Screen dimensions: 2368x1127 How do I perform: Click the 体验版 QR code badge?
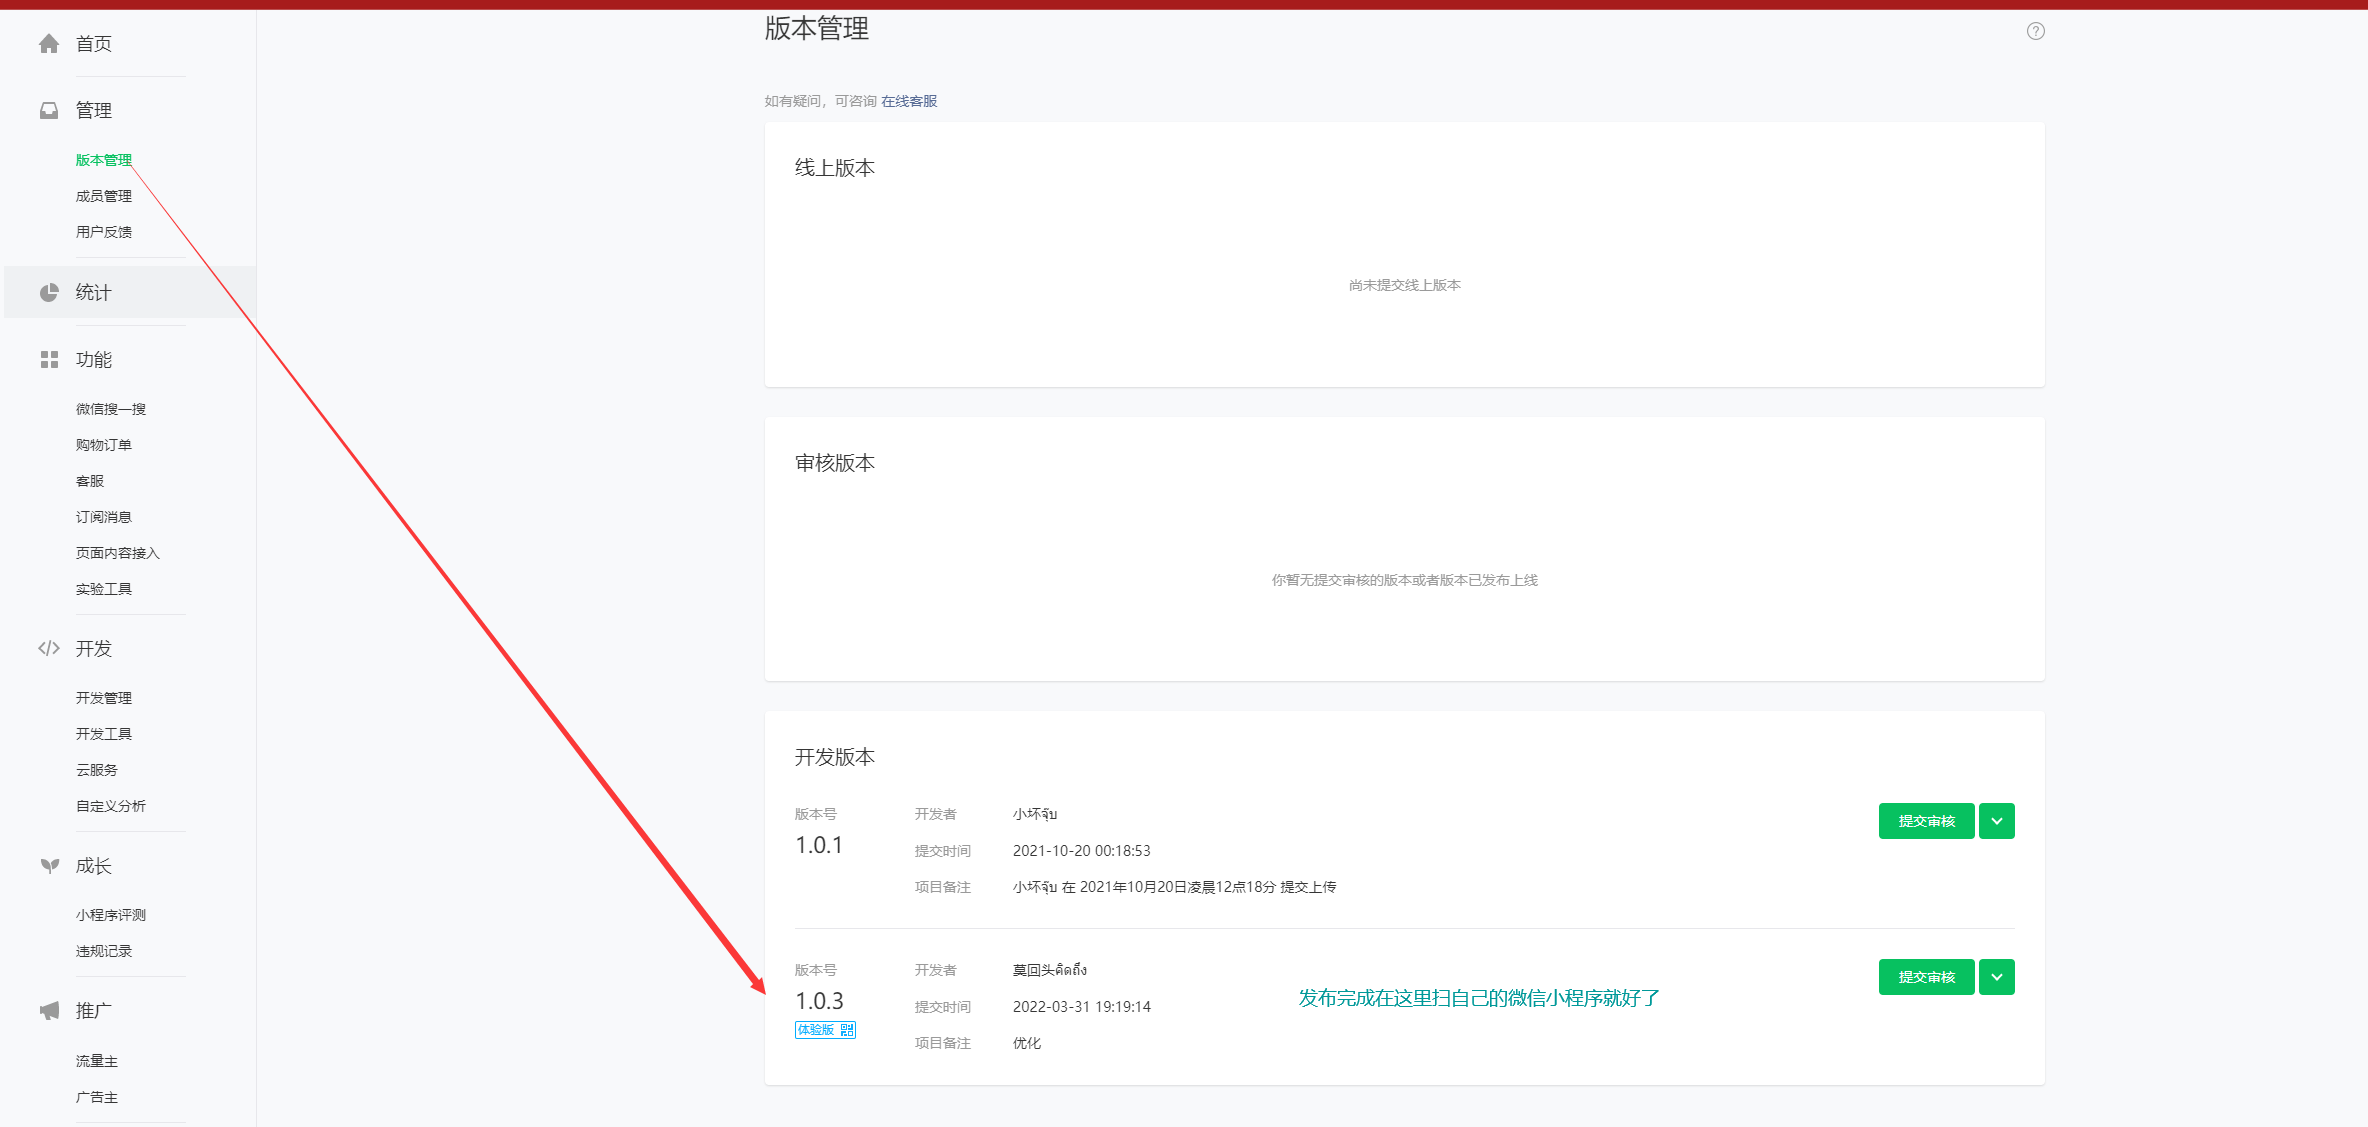(825, 1030)
